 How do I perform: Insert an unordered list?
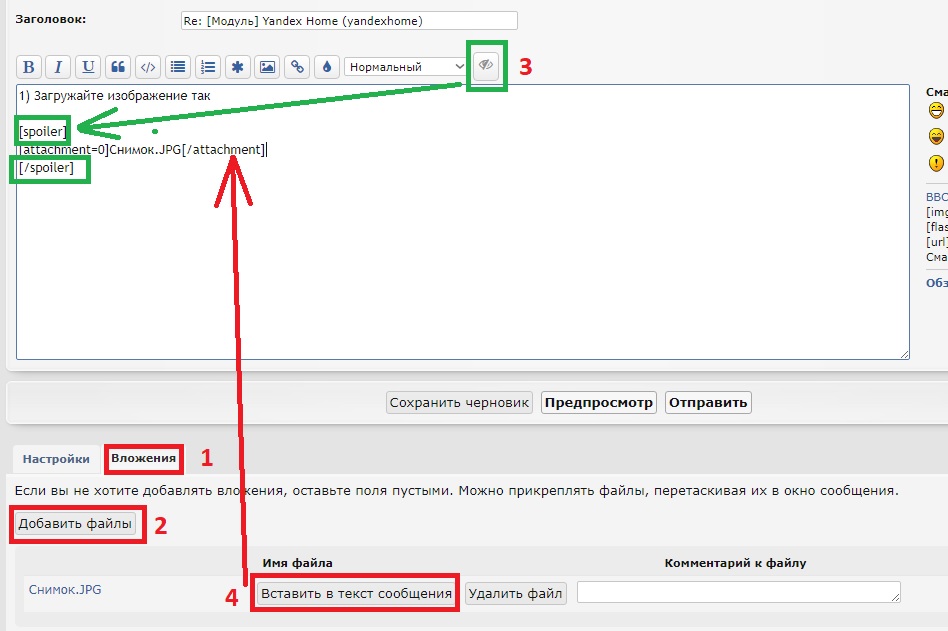pos(178,67)
